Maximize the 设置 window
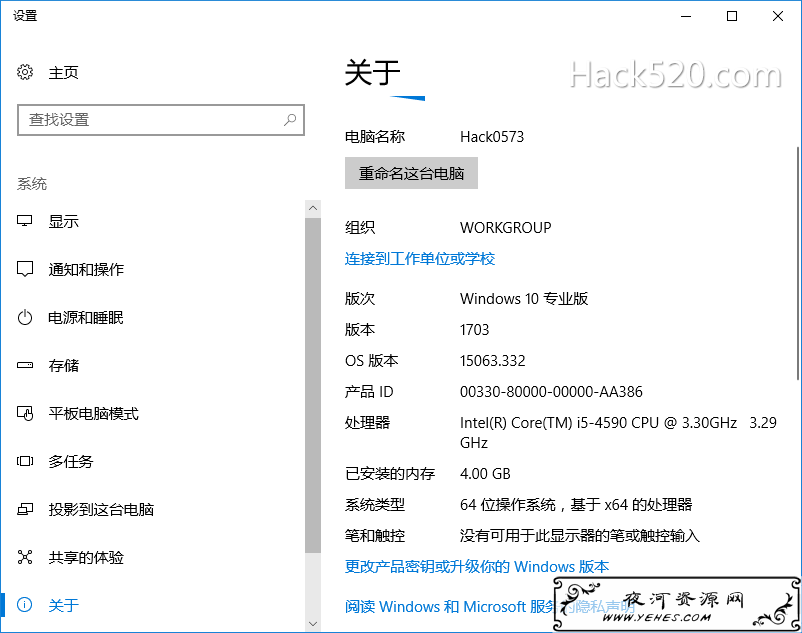This screenshot has width=802, height=633. [x=732, y=16]
